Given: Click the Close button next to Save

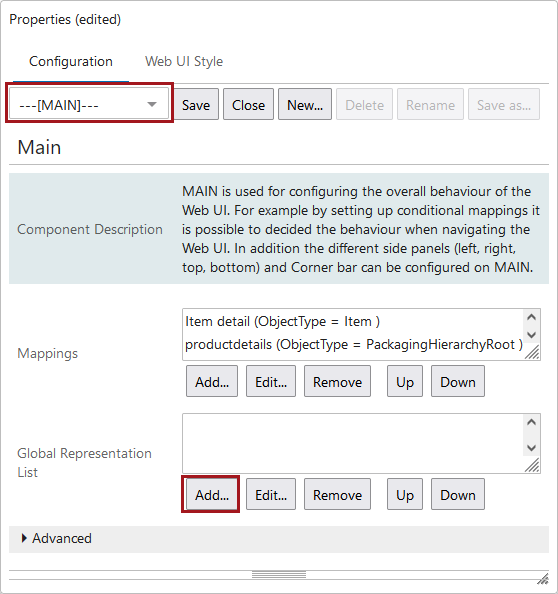Looking at the screenshot, I should (248, 105).
